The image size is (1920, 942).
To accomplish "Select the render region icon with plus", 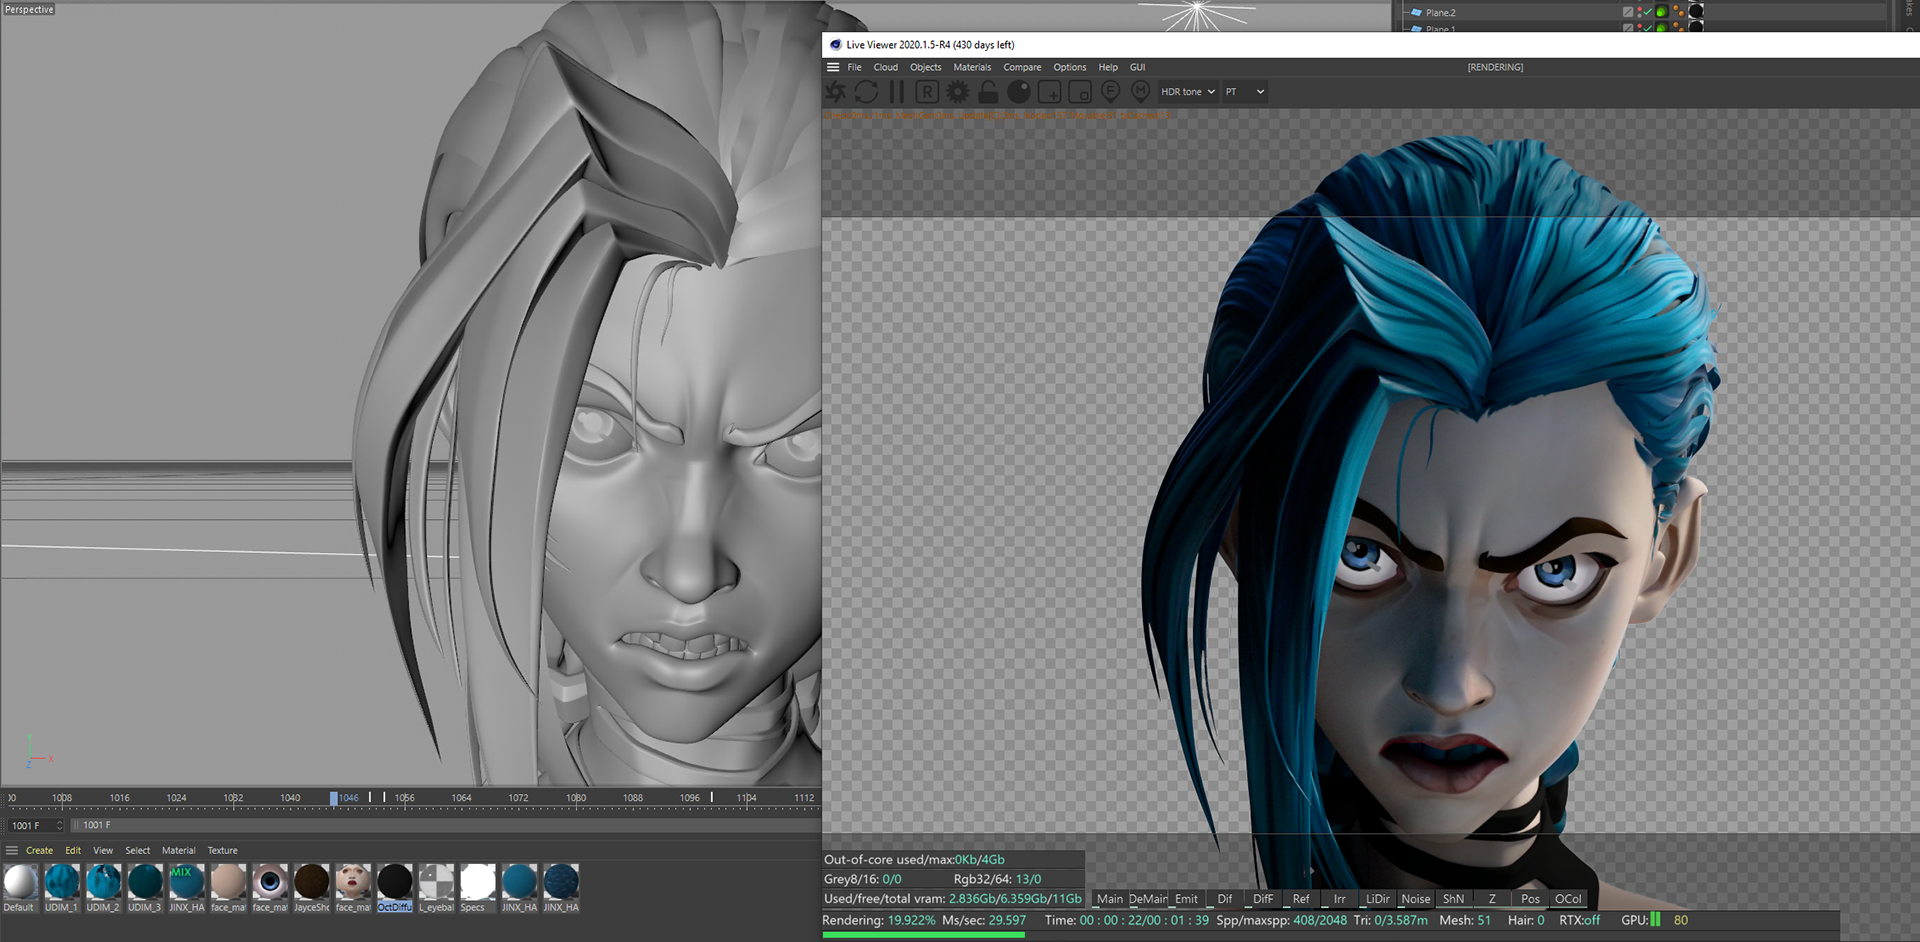I will tap(1049, 92).
